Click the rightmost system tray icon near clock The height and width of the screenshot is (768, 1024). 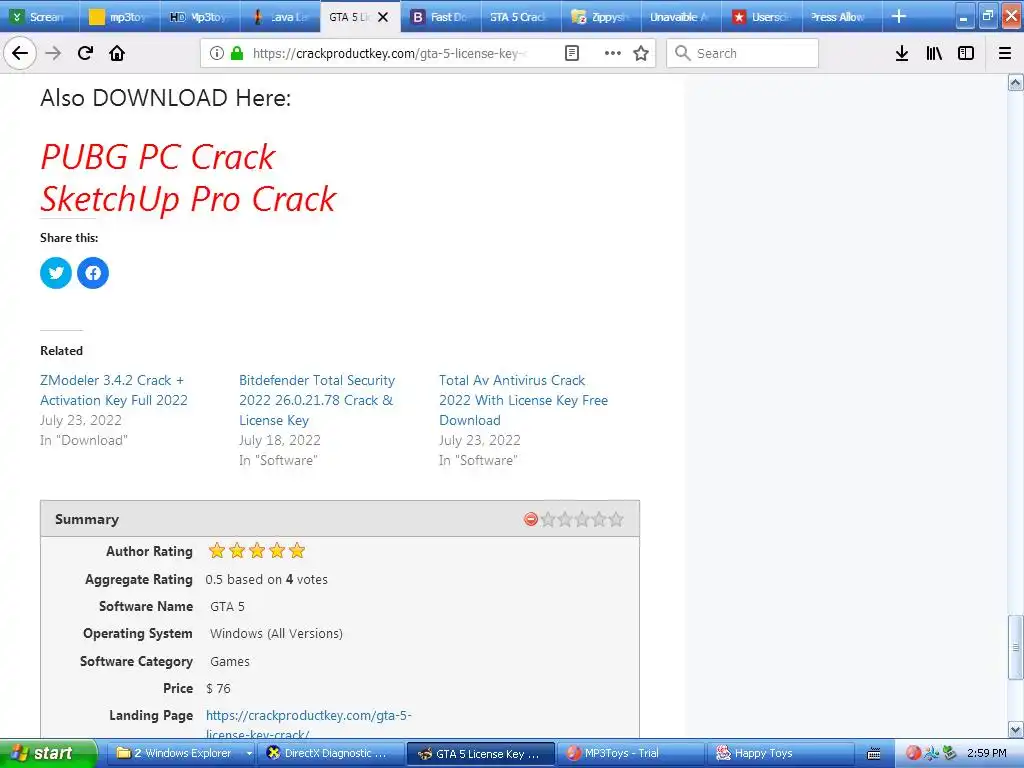pos(949,753)
